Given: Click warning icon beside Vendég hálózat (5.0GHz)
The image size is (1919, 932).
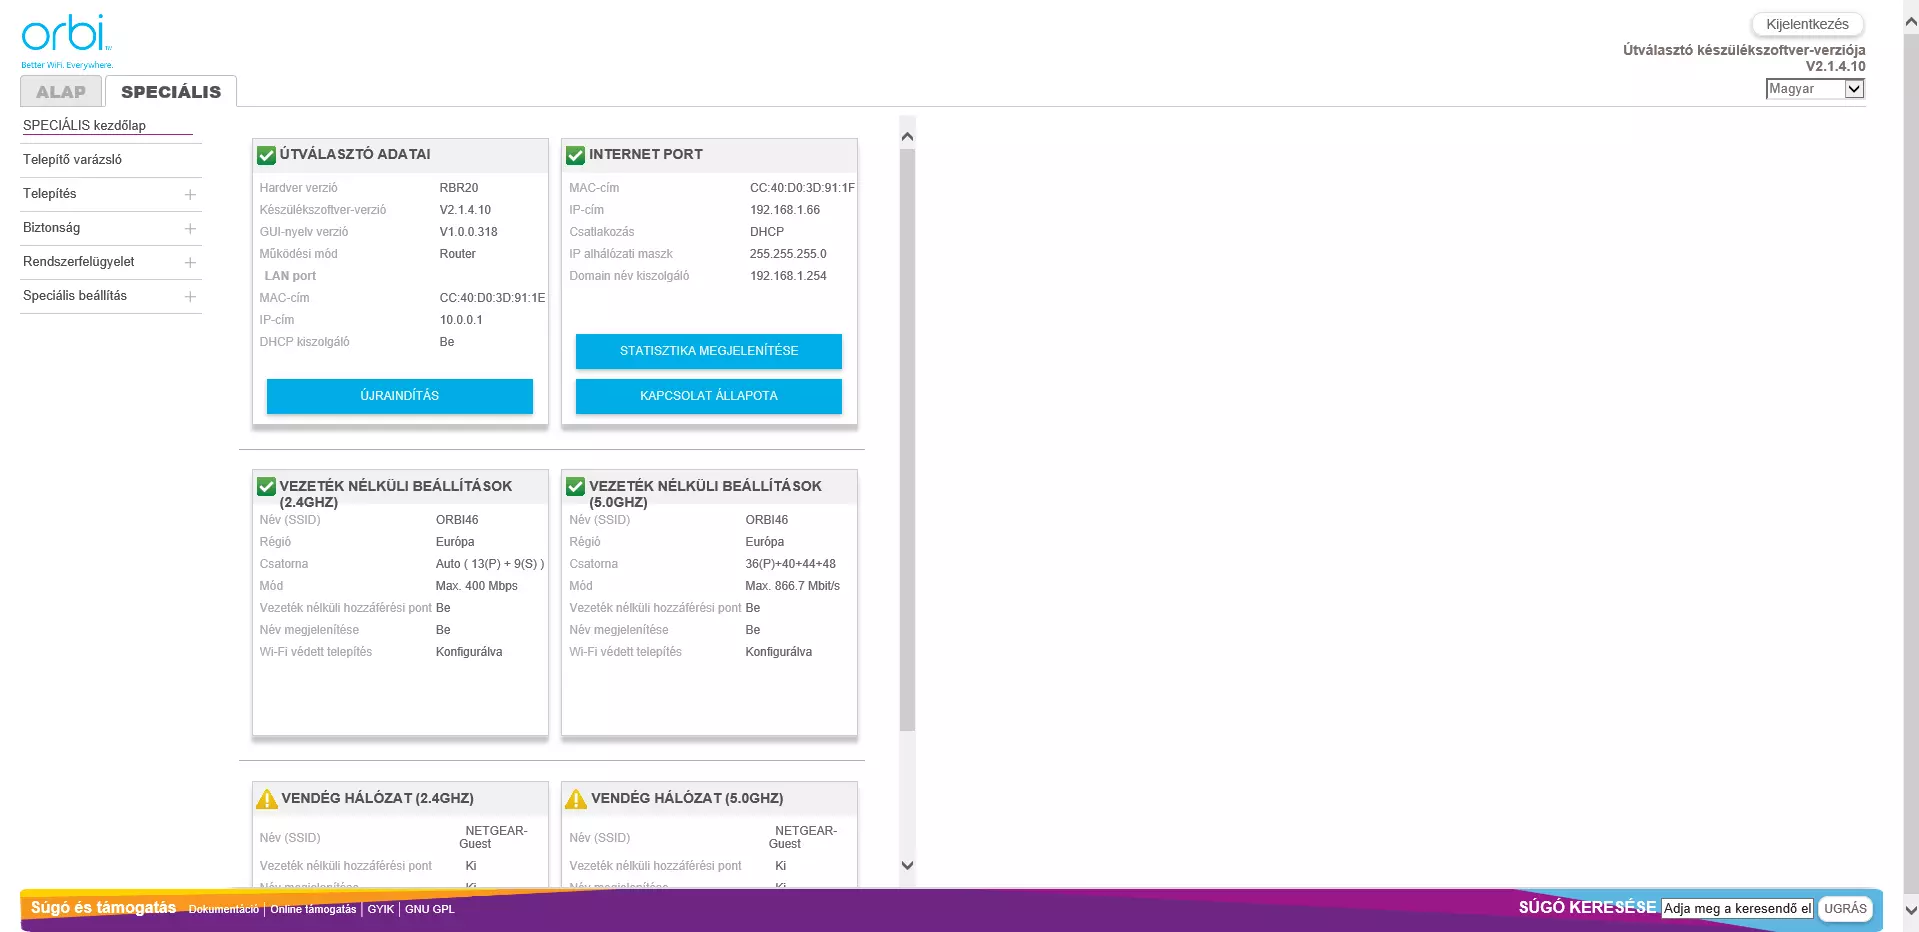Looking at the screenshot, I should (576, 799).
